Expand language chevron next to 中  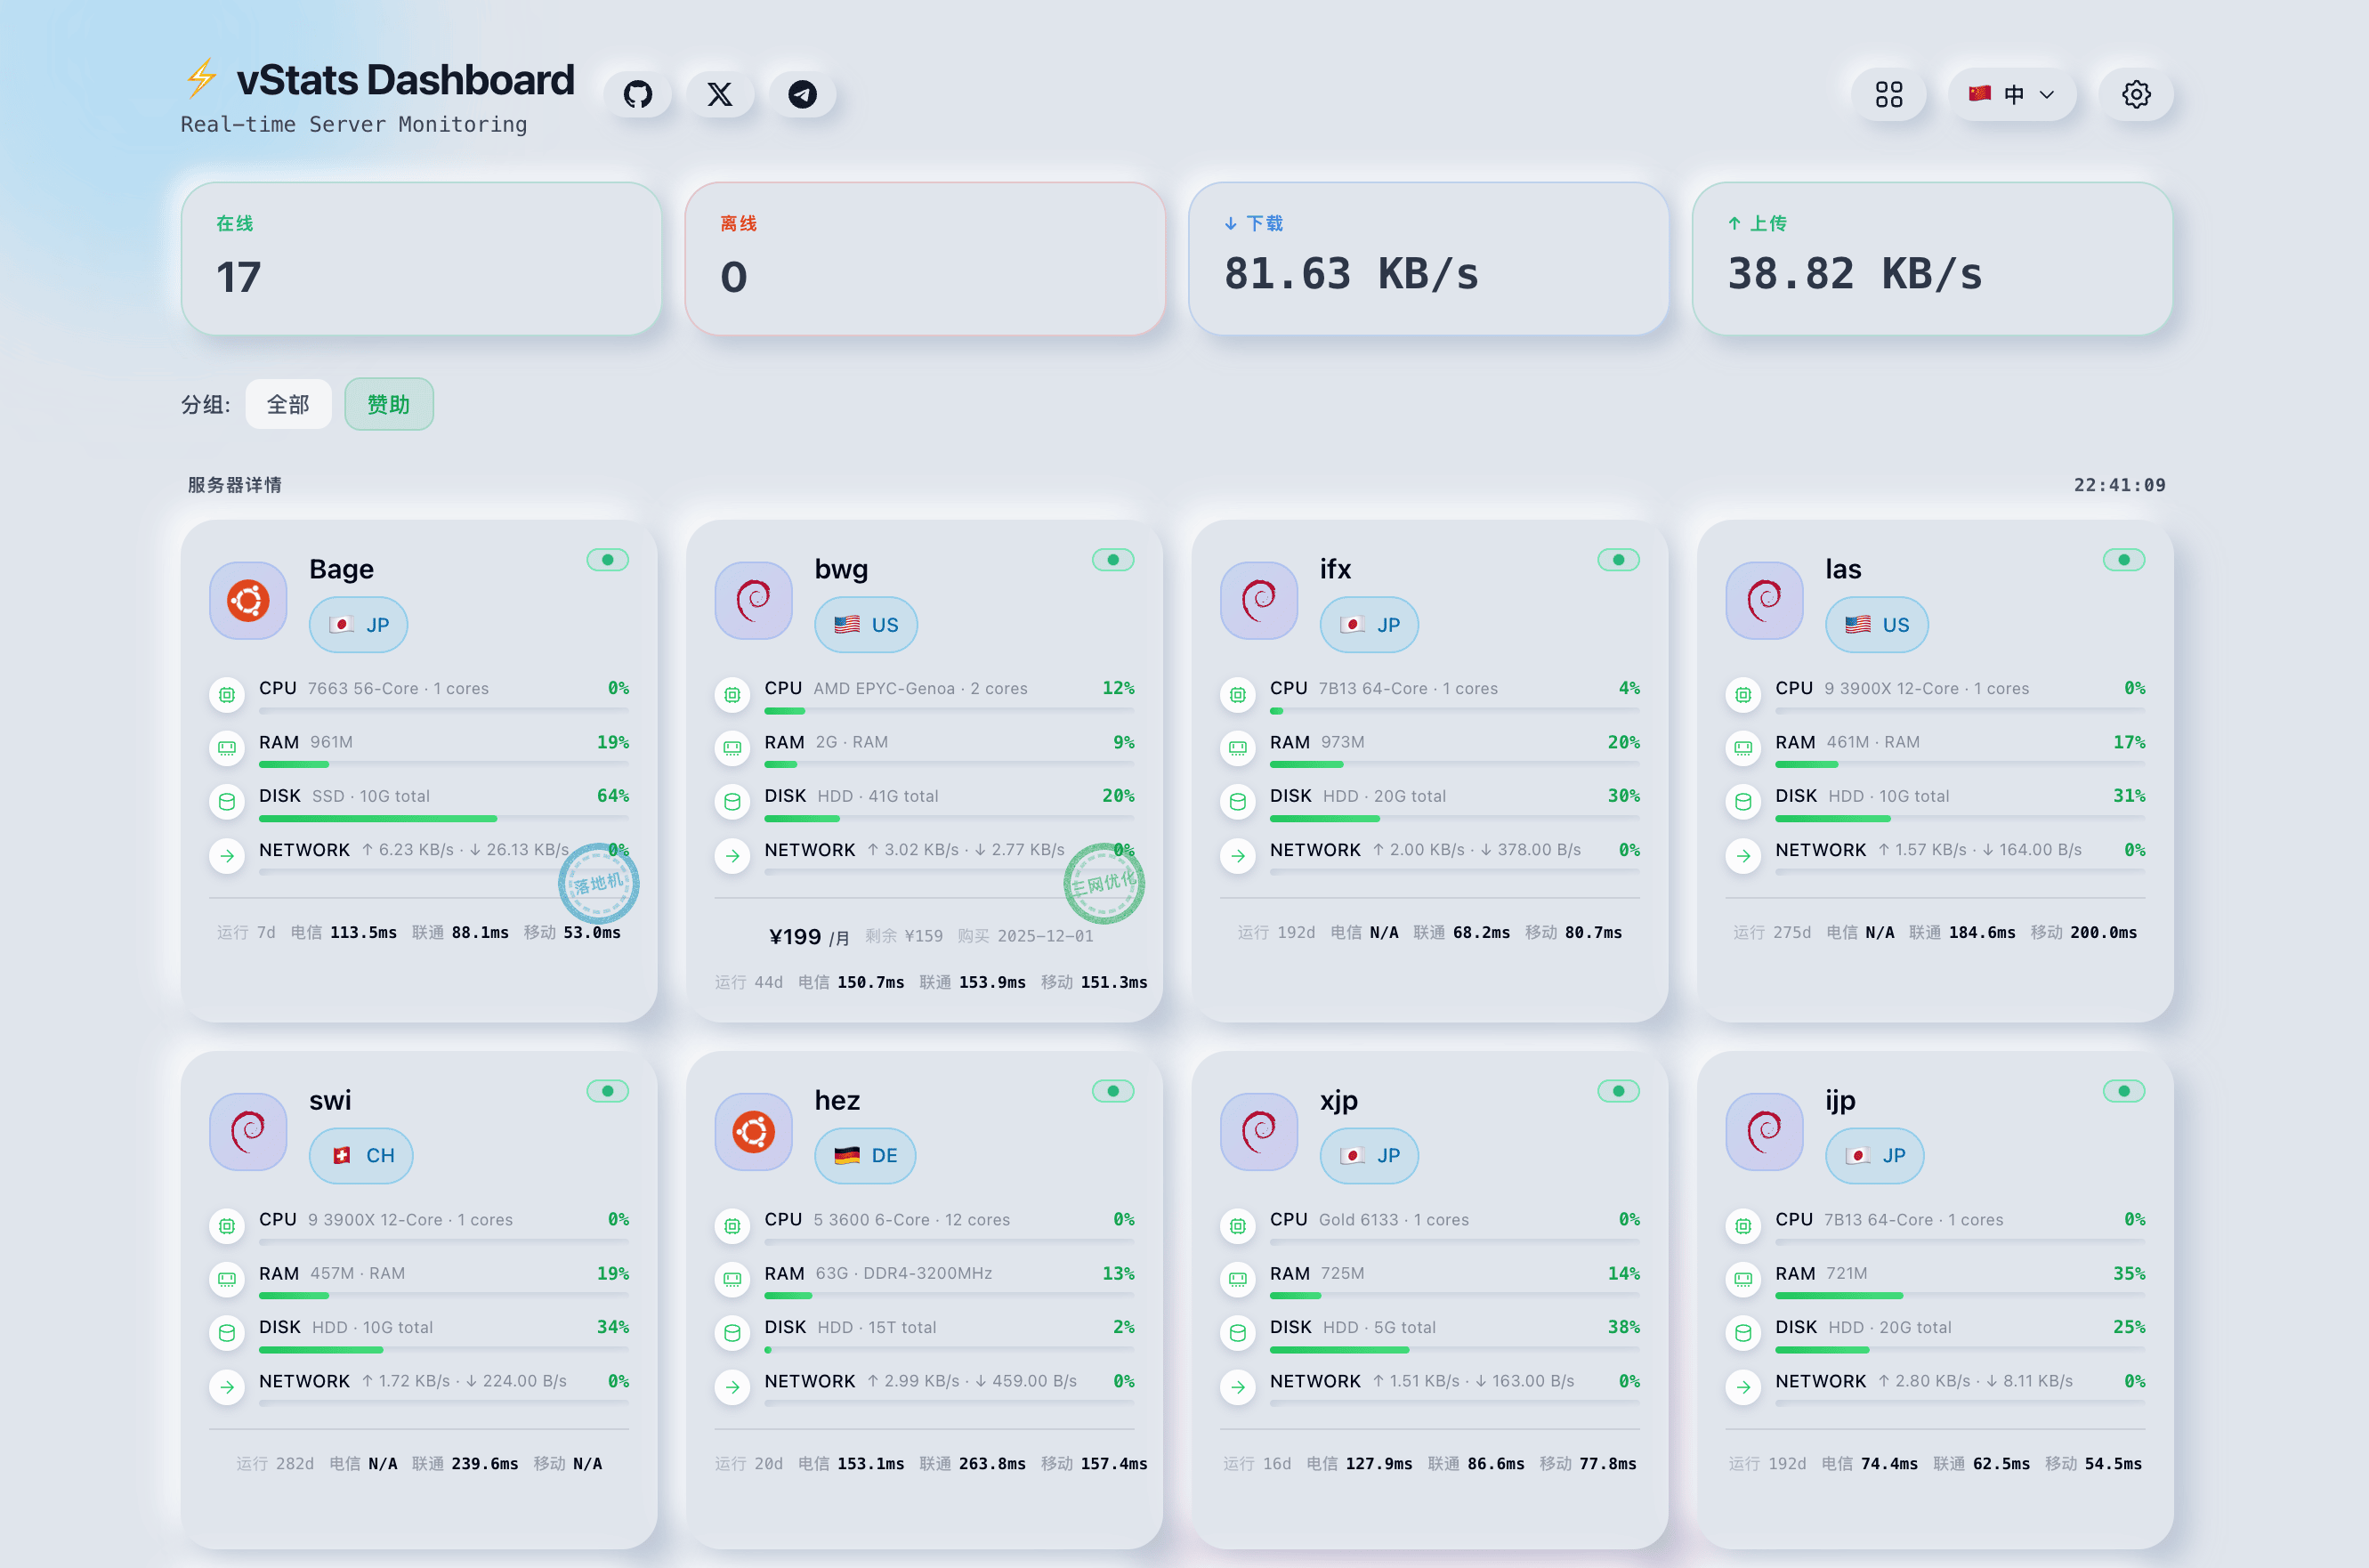[2047, 95]
